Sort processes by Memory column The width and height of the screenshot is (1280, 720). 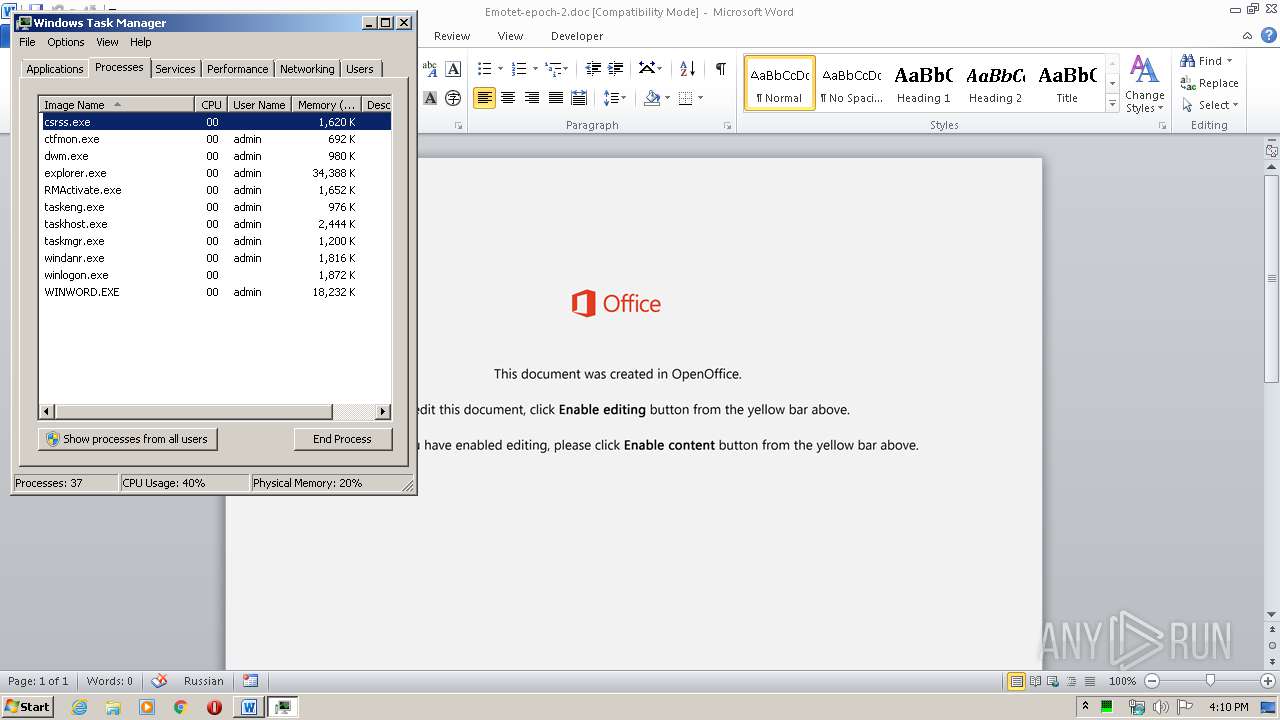(x=326, y=105)
